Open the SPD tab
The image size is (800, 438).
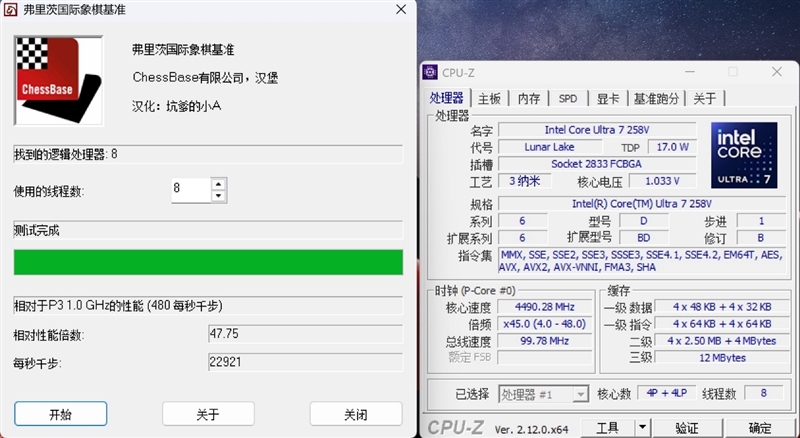[567, 98]
